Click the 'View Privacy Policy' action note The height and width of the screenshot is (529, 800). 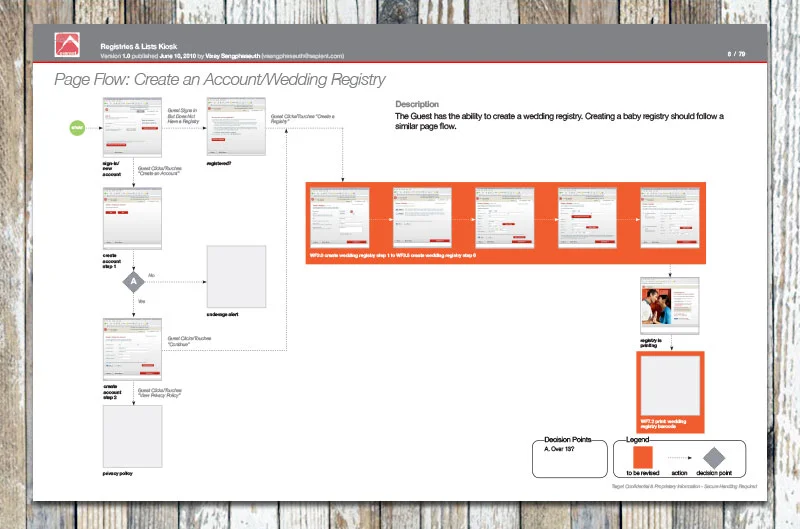160,393
